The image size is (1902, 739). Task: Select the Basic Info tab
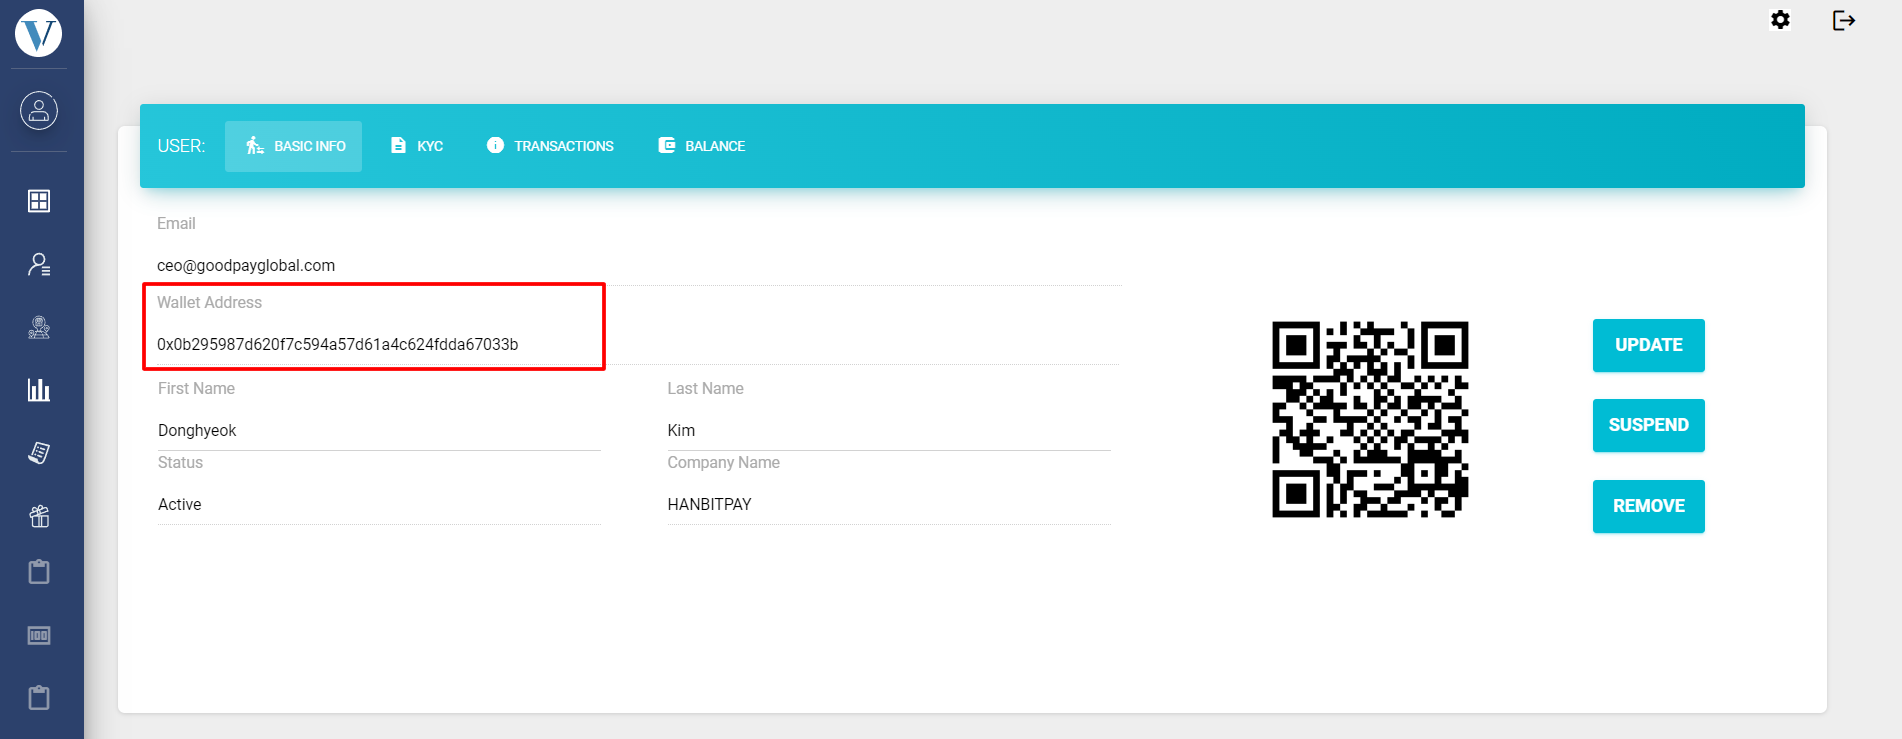294,146
